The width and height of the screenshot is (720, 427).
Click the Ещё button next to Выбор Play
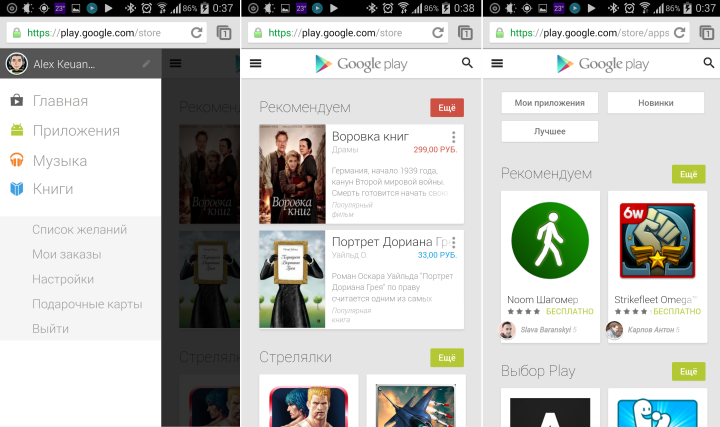click(688, 371)
